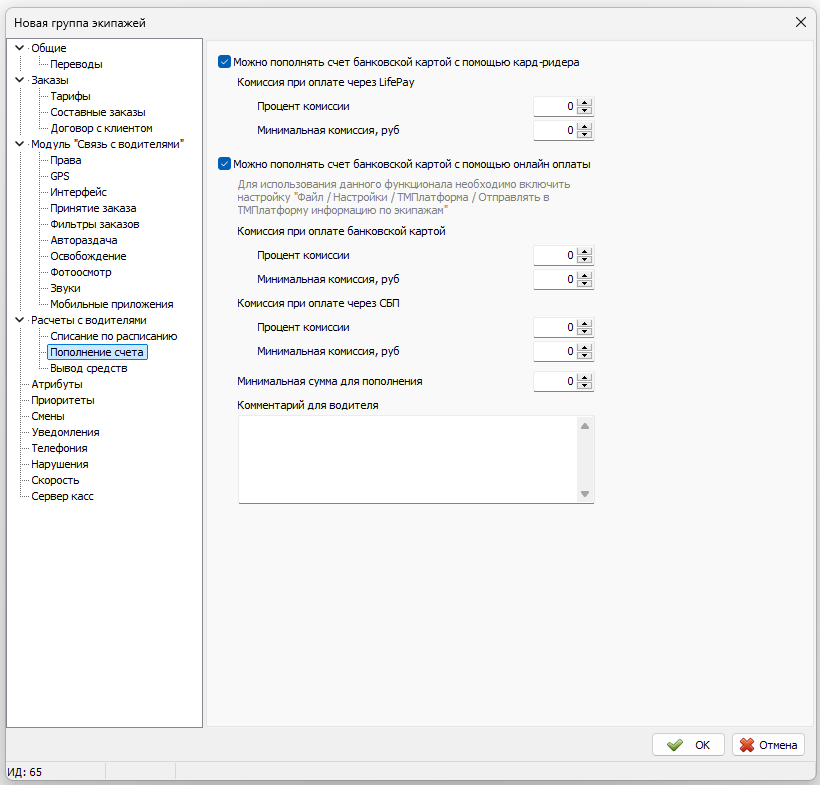820x785 pixels.
Task: Open the Права settings page
Action: [x=65, y=160]
